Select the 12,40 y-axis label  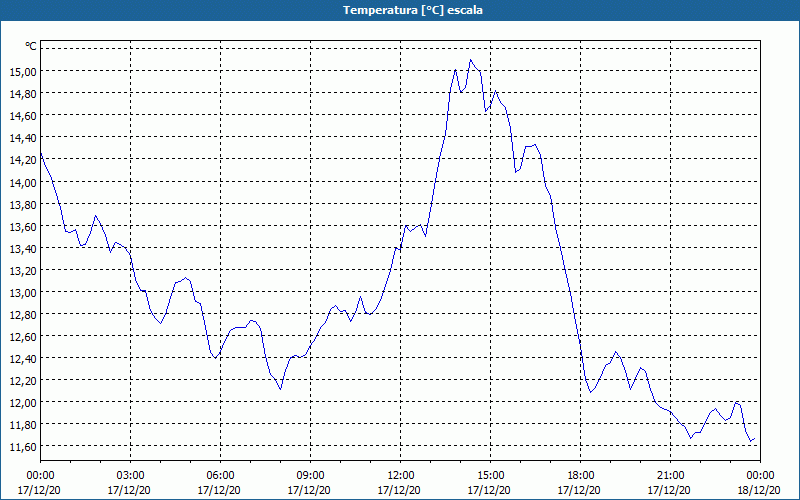coord(23,359)
